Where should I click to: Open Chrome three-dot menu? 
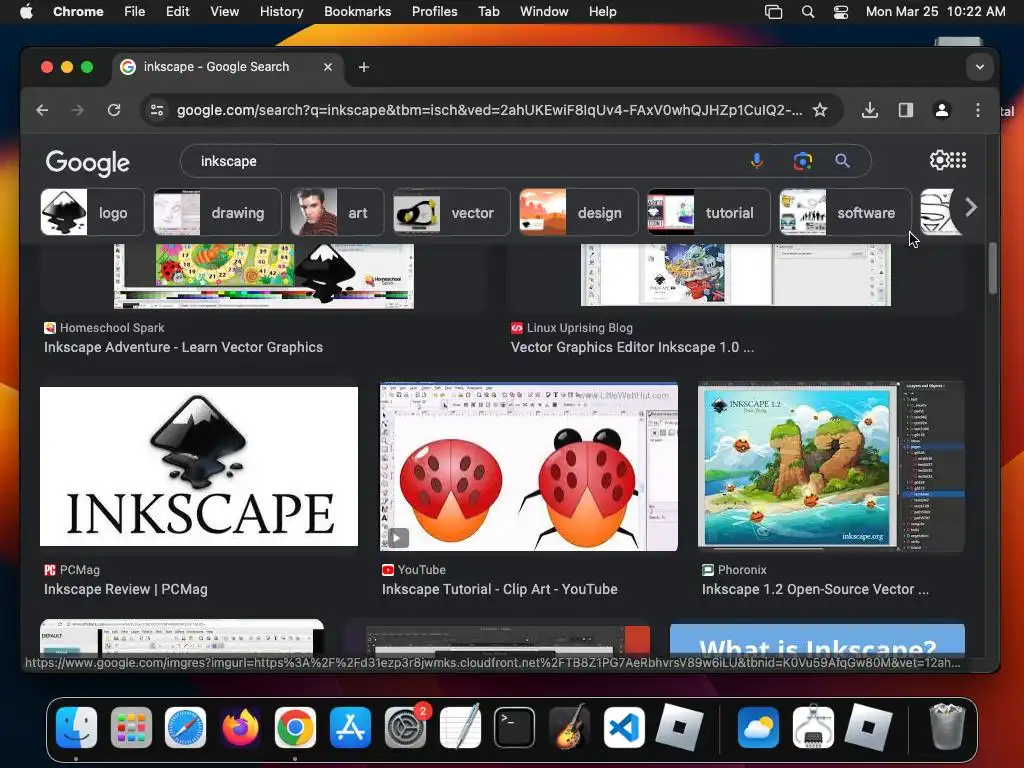(978, 110)
